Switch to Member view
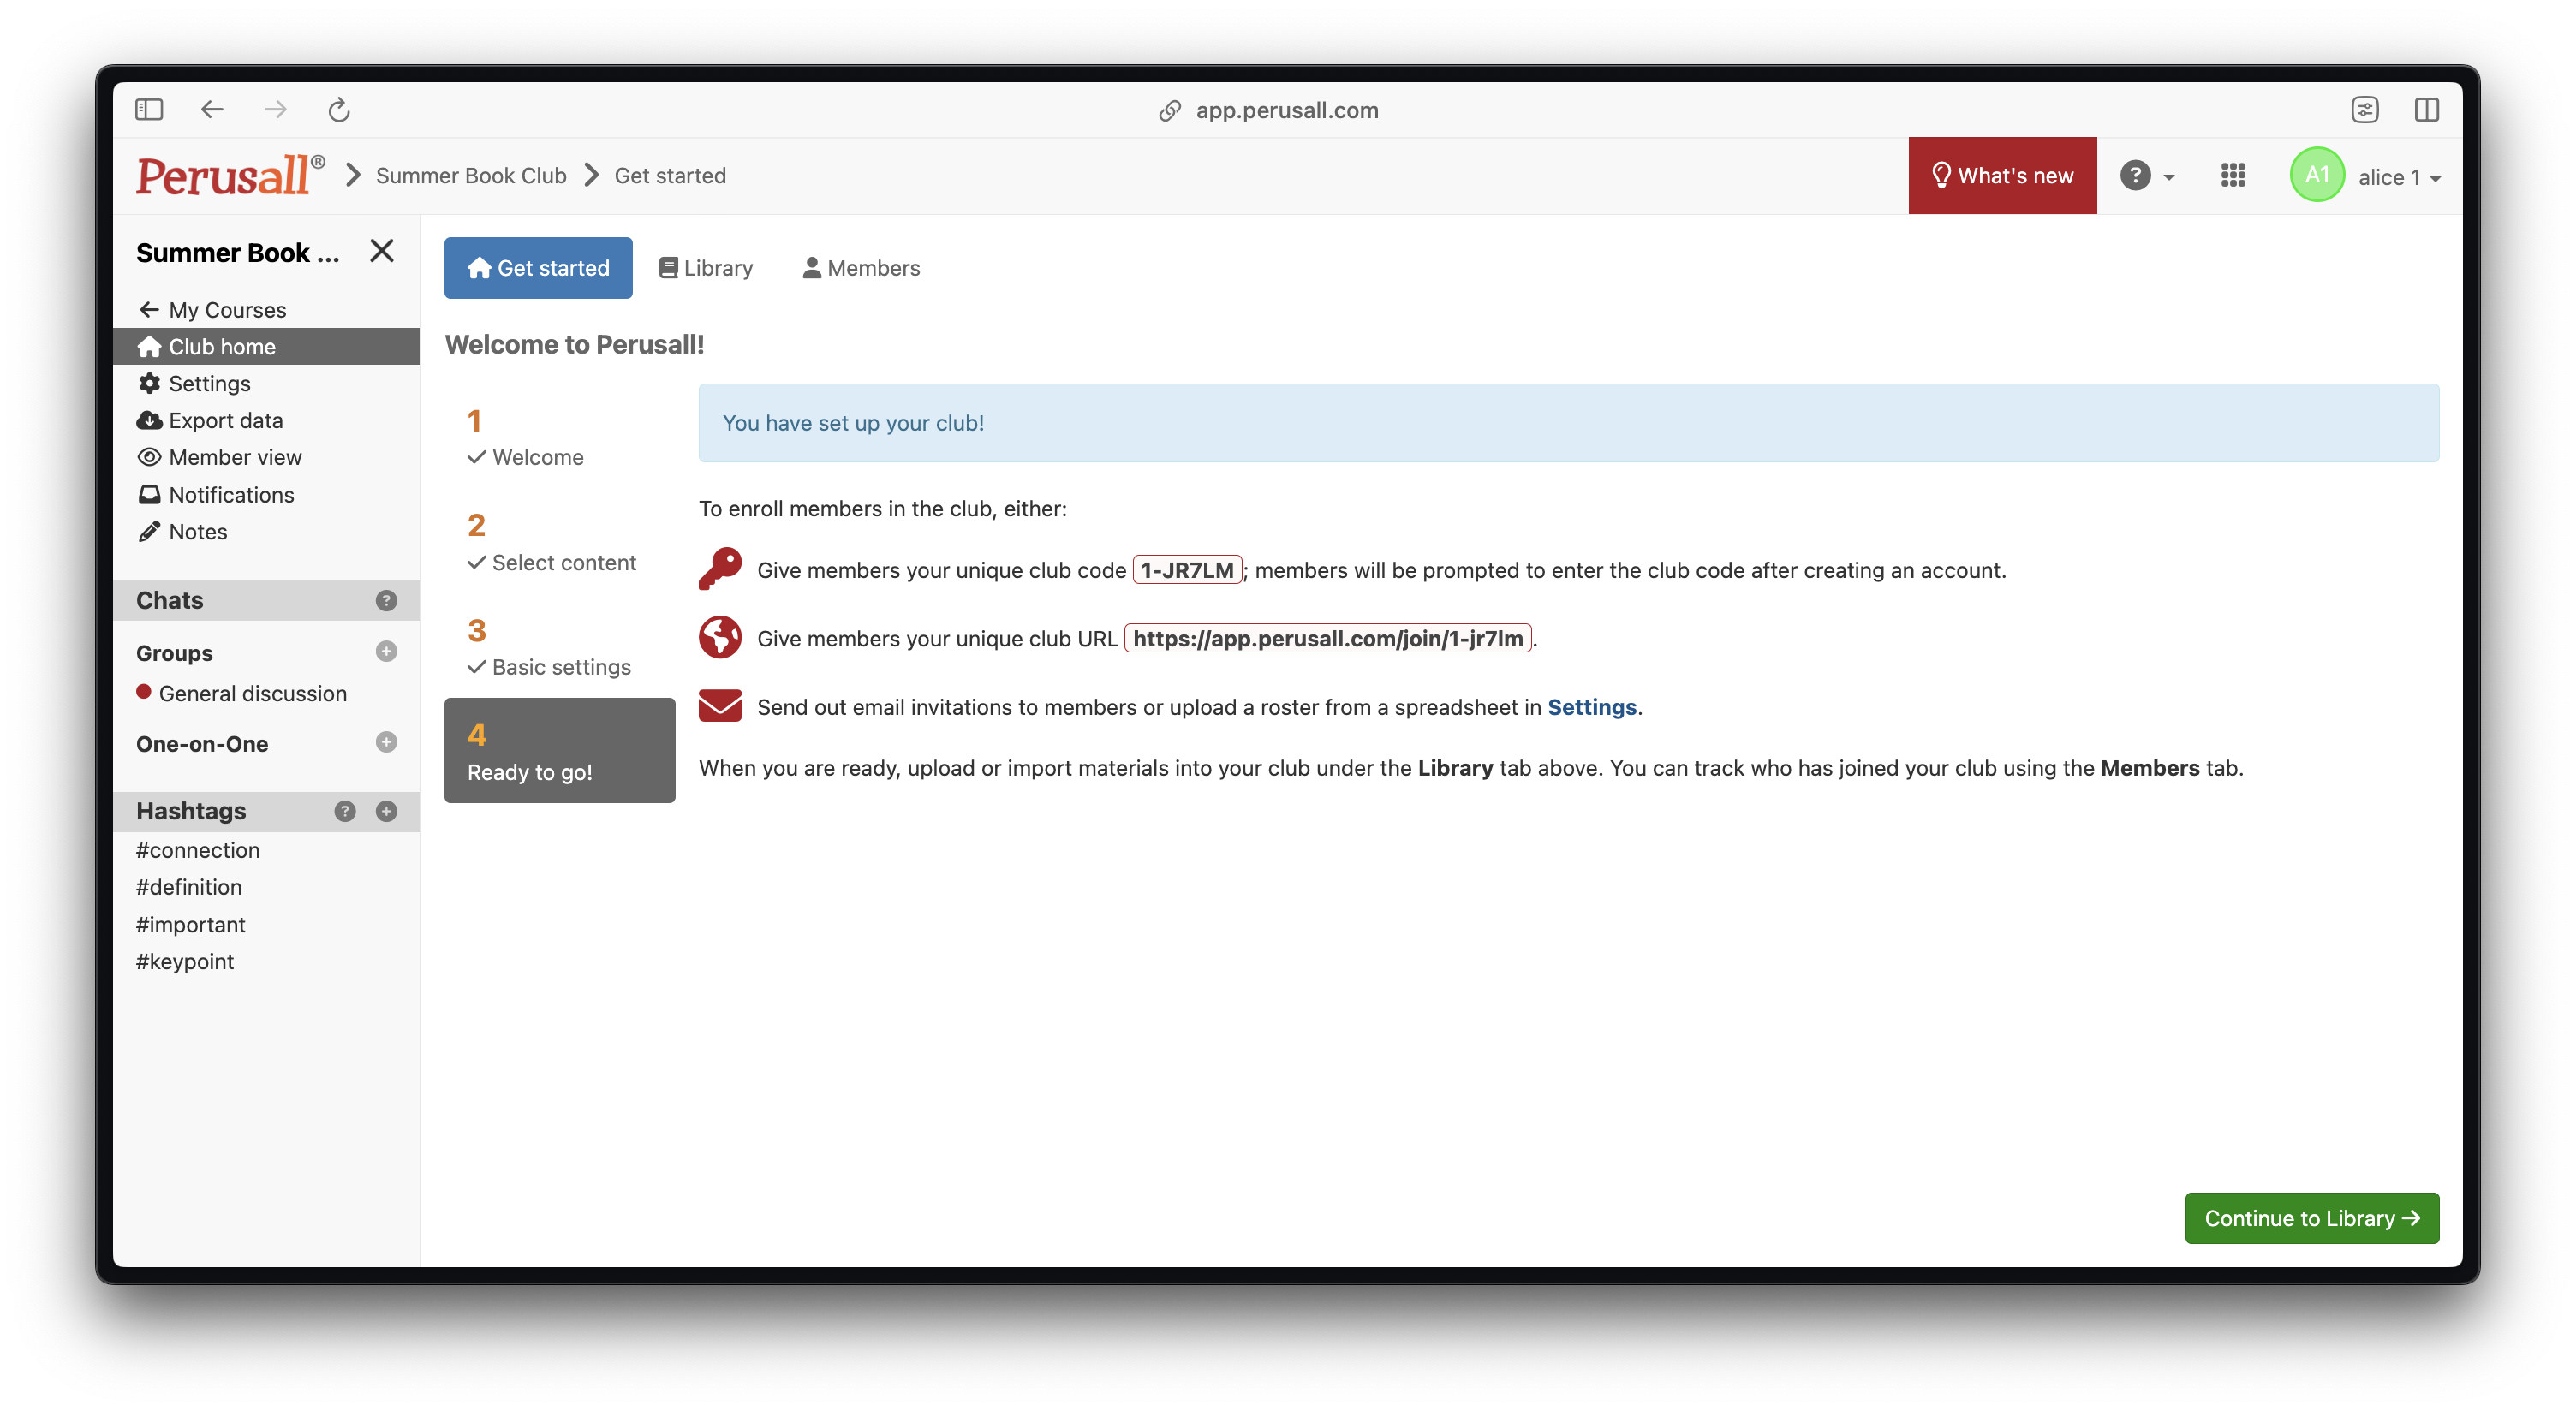Screen dimensions: 2576x1411 [x=234, y=457]
